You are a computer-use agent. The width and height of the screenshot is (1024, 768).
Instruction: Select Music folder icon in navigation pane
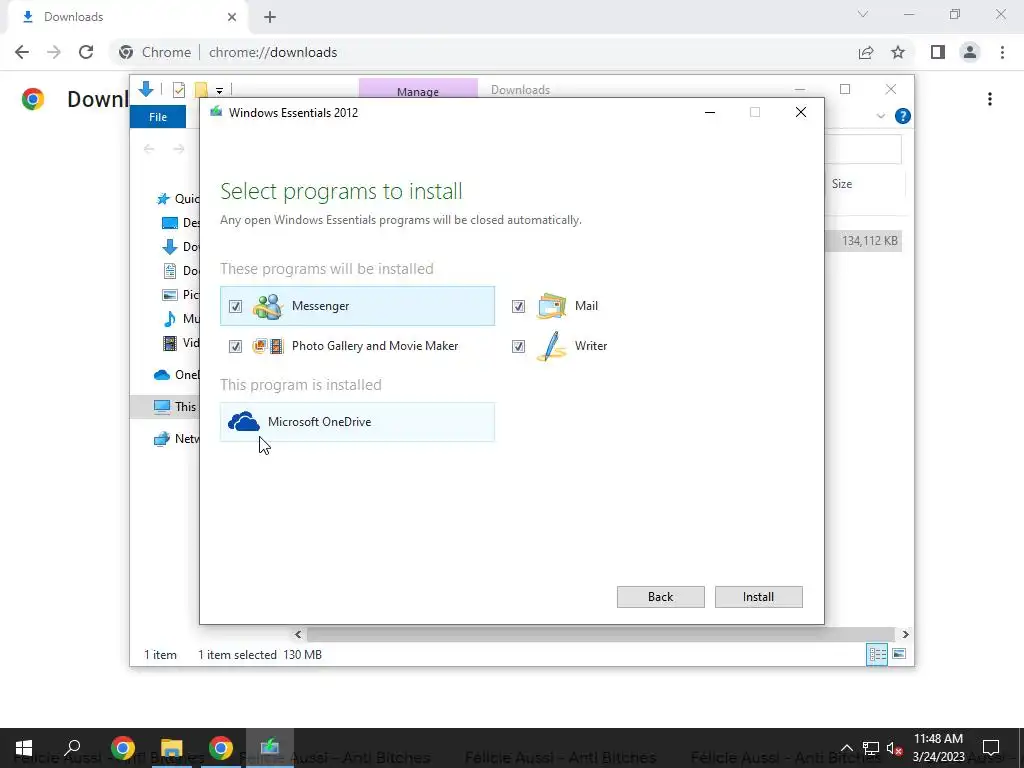[x=170, y=319]
